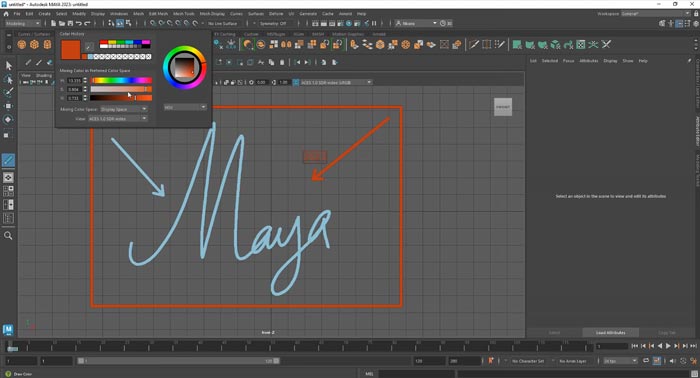Click the first teal shelf icon
The image size is (700, 378).
click(517, 44)
